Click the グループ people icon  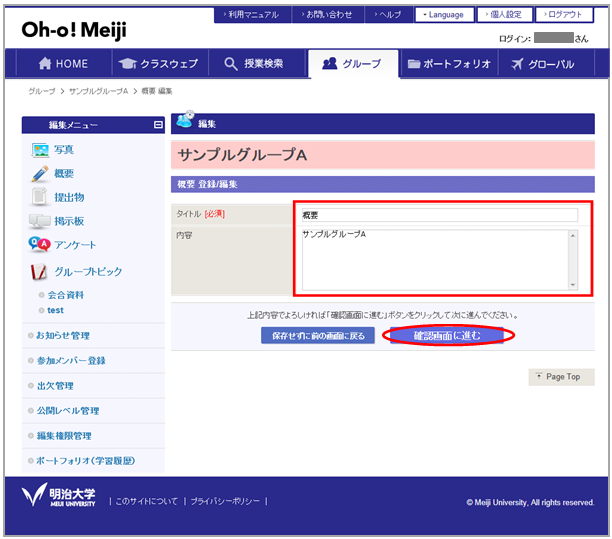pyautogui.click(x=330, y=63)
